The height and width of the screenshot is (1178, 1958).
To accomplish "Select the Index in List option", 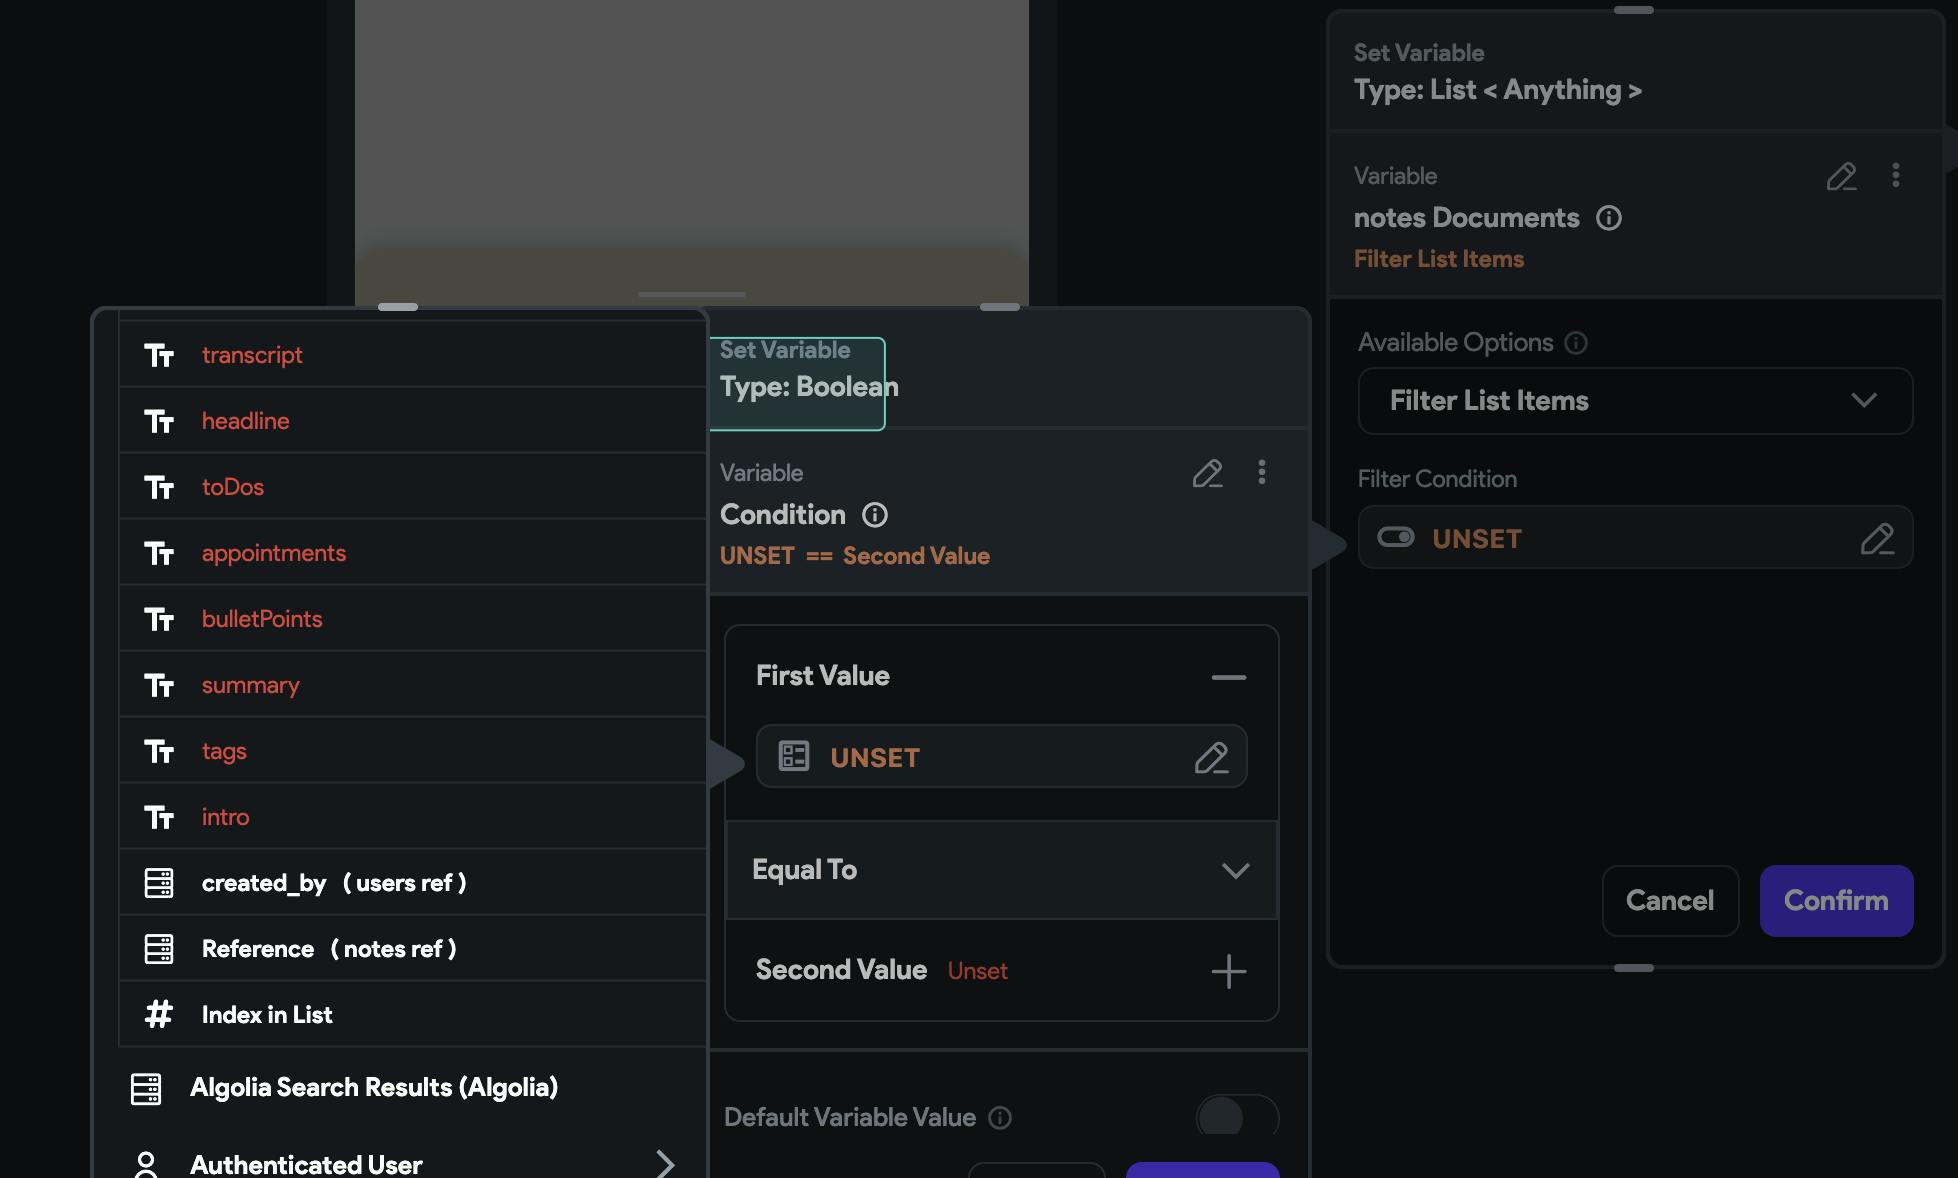I will (267, 1015).
